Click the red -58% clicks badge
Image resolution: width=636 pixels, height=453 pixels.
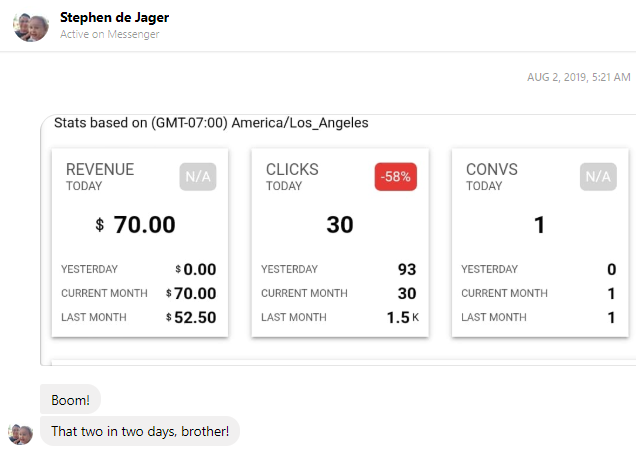click(395, 177)
